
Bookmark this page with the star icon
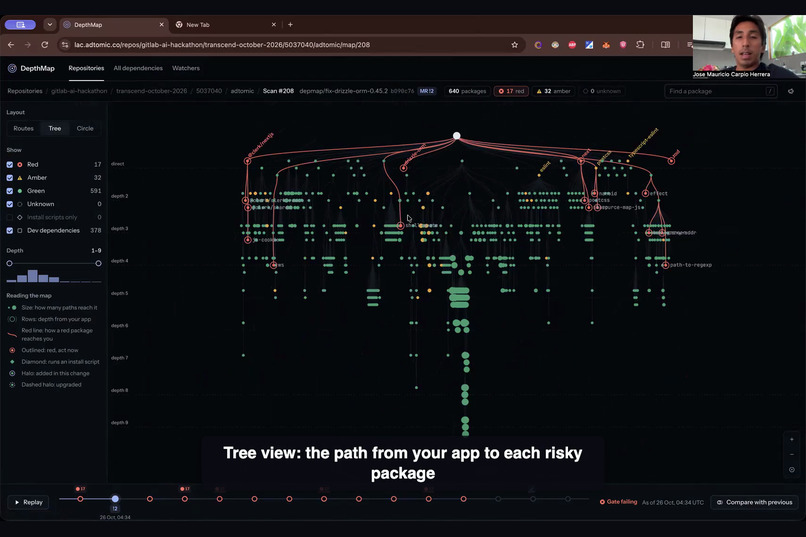pos(515,45)
